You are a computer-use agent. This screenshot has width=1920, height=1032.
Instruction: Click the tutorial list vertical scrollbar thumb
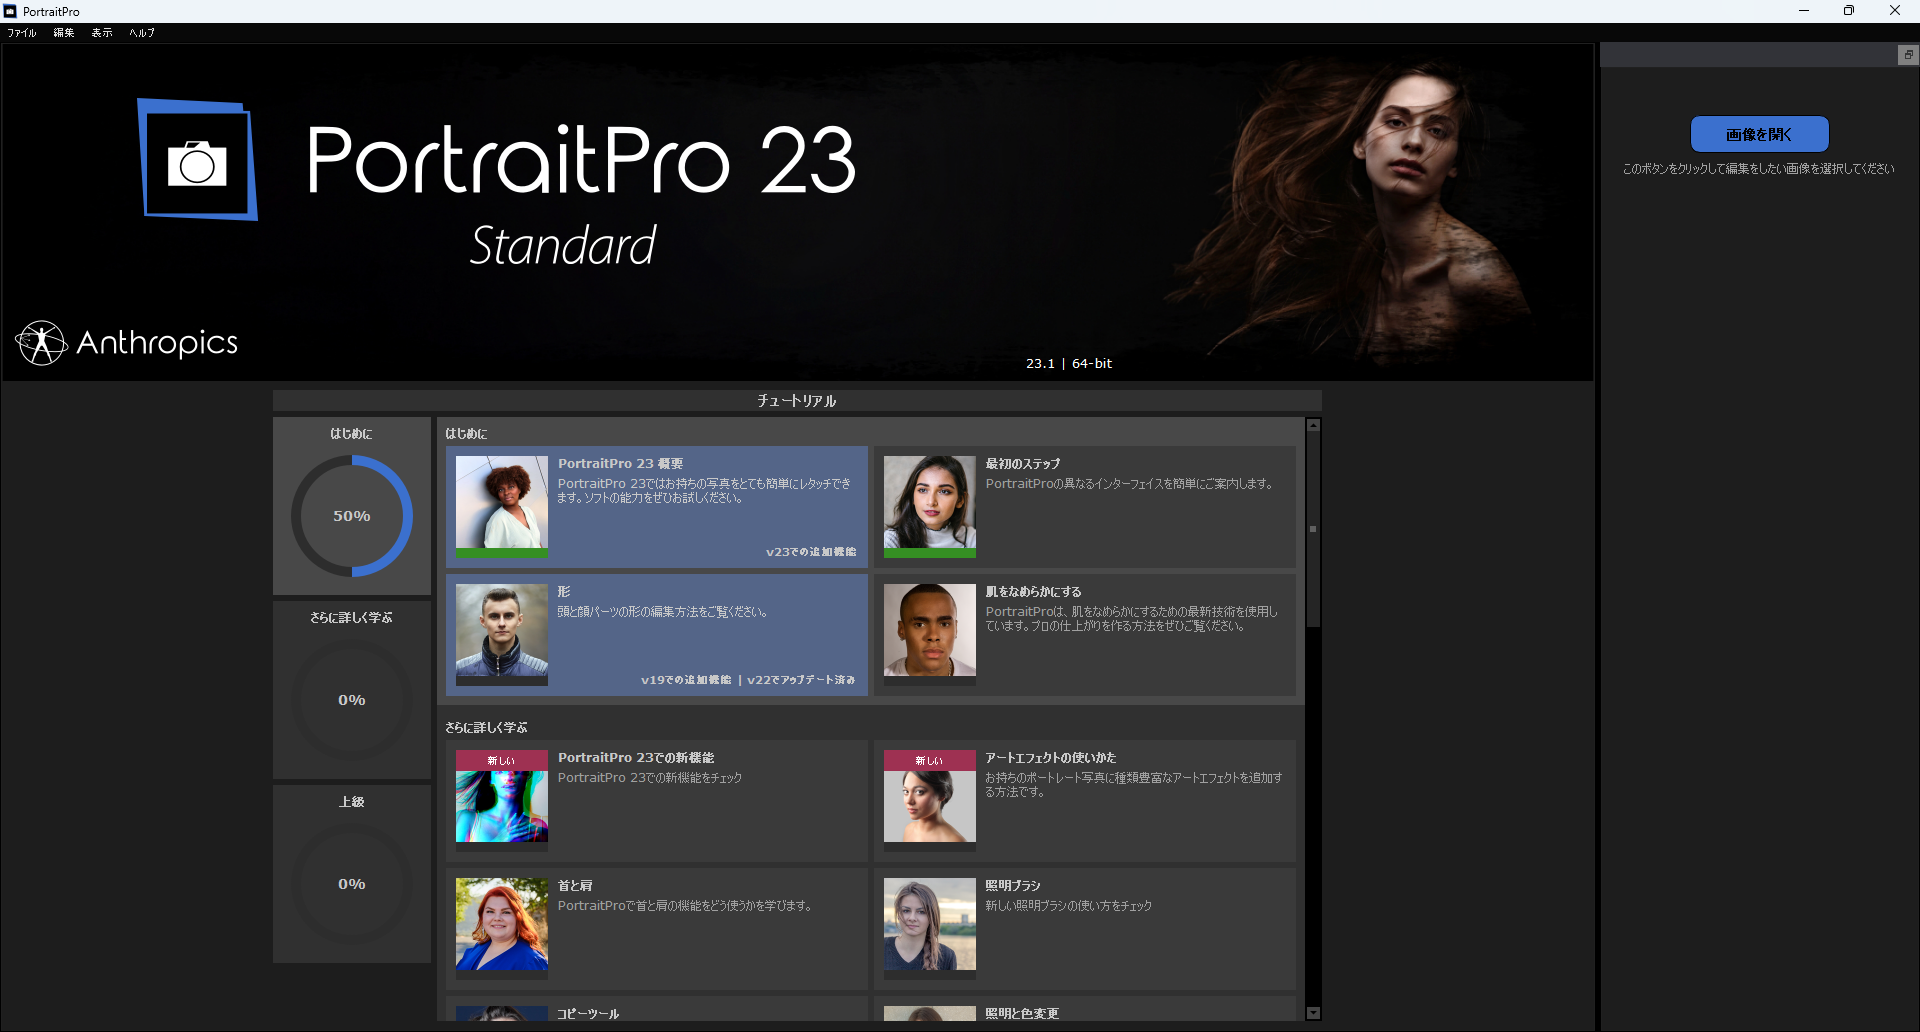(x=1313, y=529)
